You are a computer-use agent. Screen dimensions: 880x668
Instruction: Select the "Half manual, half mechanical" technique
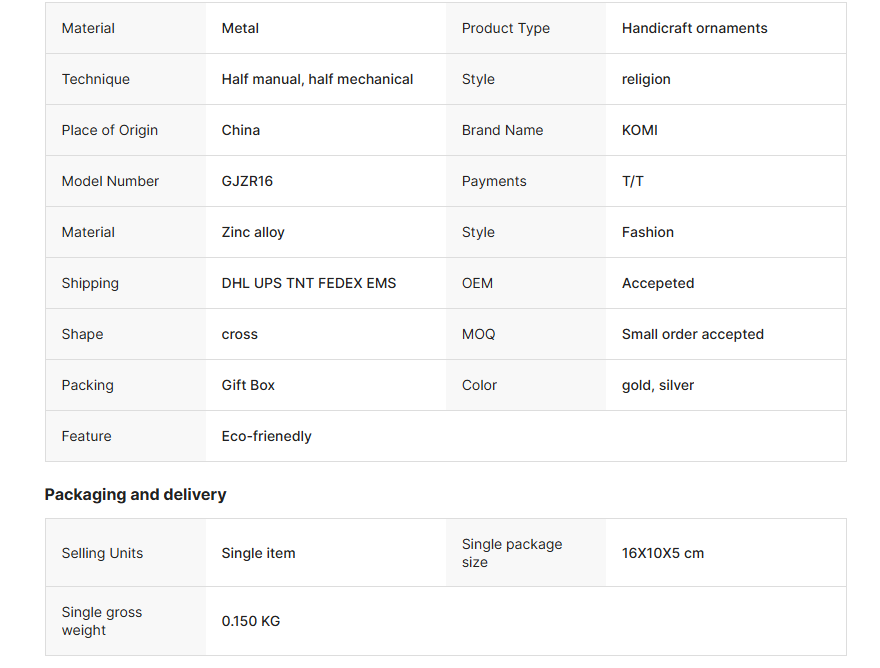point(317,79)
